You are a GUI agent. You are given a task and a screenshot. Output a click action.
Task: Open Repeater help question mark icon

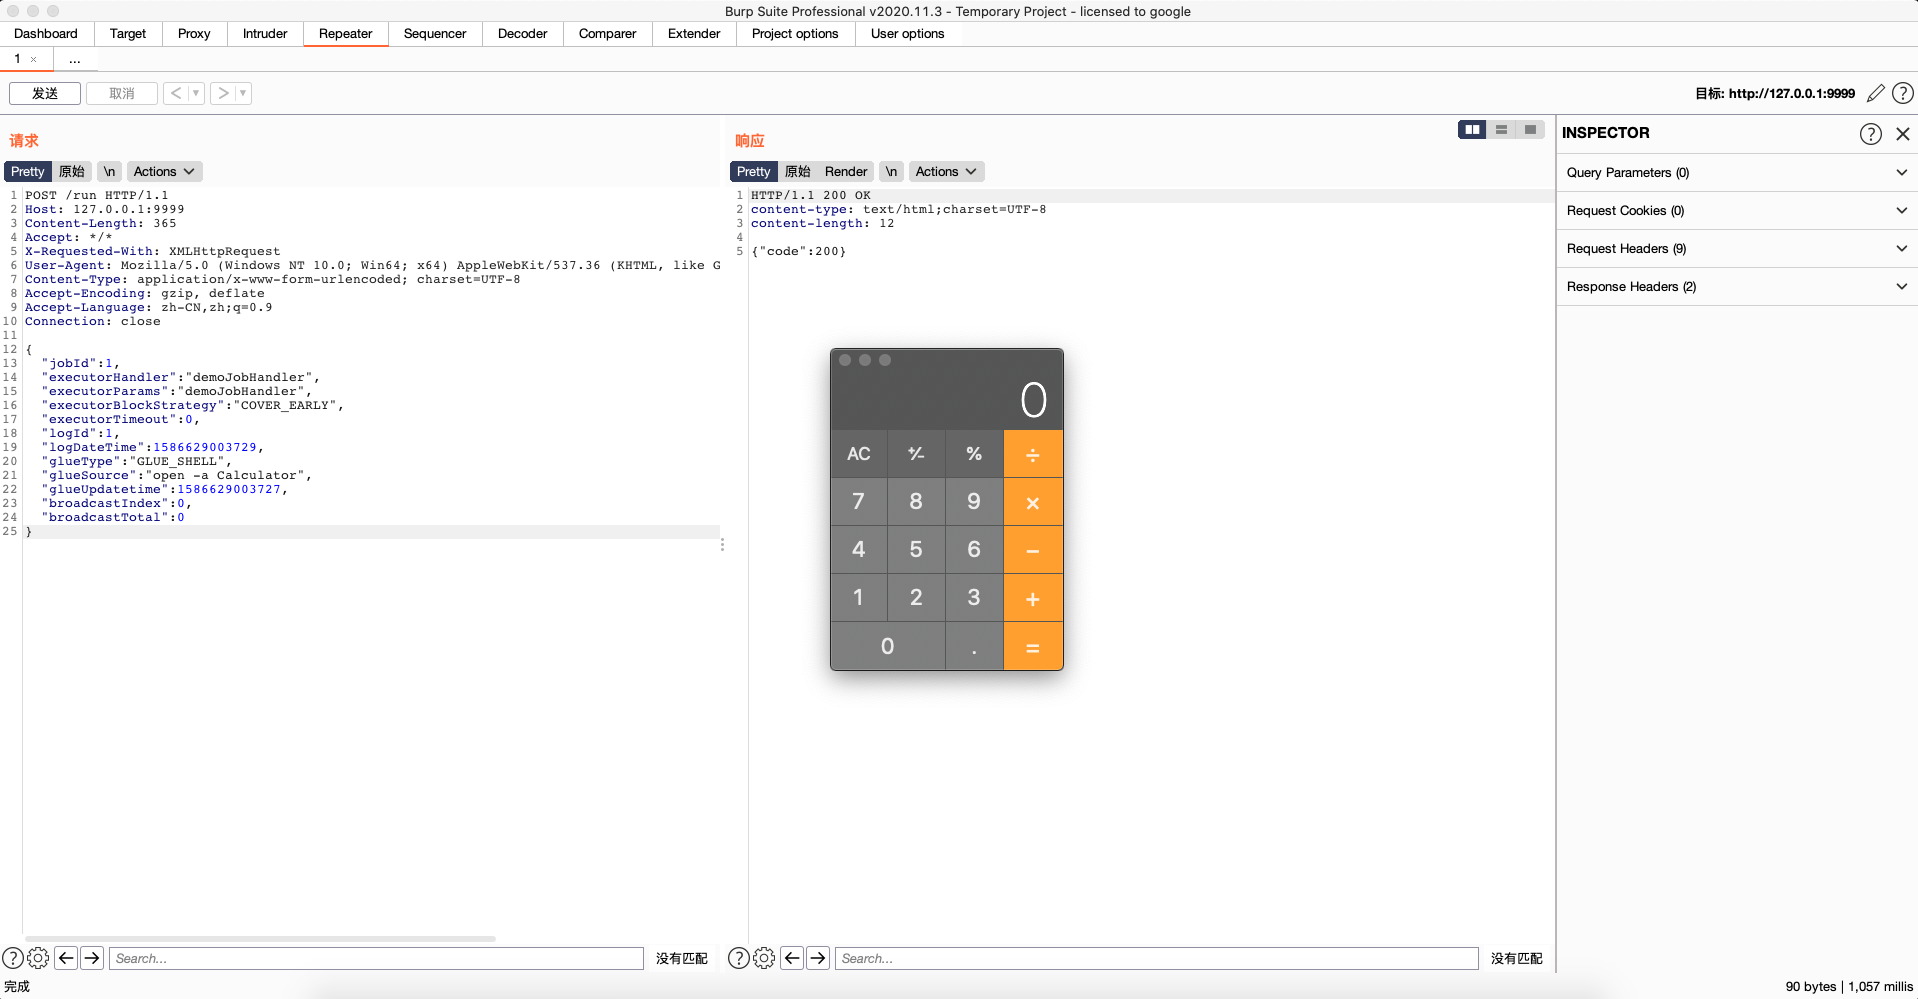1903,93
